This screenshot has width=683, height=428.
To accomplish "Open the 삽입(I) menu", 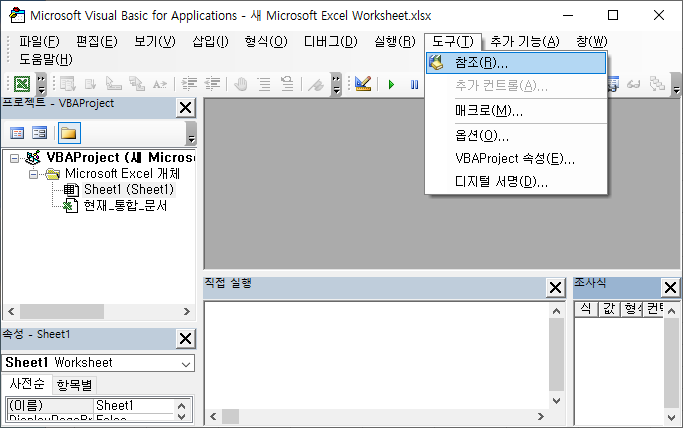I will [x=210, y=41].
